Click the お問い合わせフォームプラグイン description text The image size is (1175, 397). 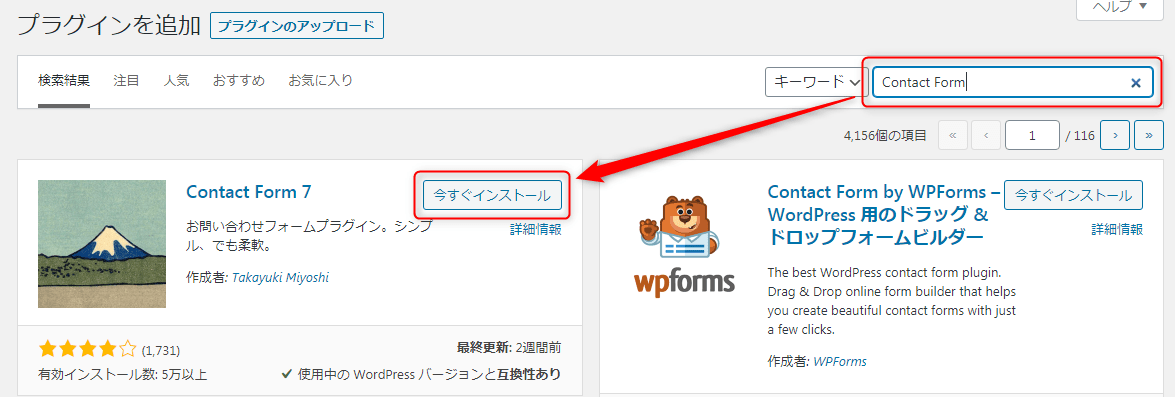tap(309, 235)
